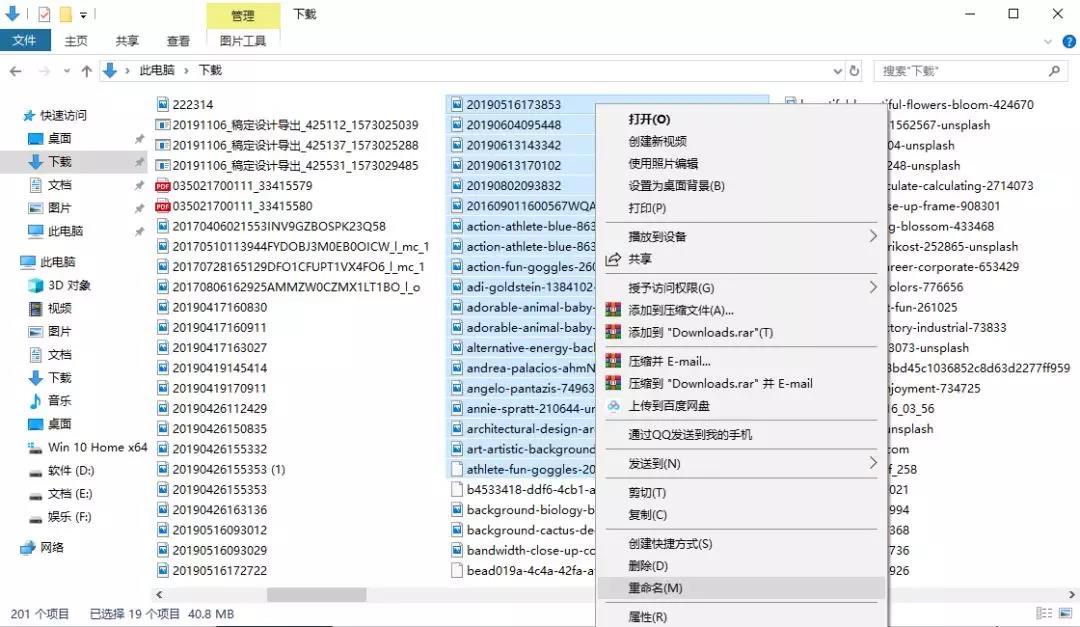Select 重命名(M) in the context menu
Screen dimensions: 1080x627
point(655,588)
